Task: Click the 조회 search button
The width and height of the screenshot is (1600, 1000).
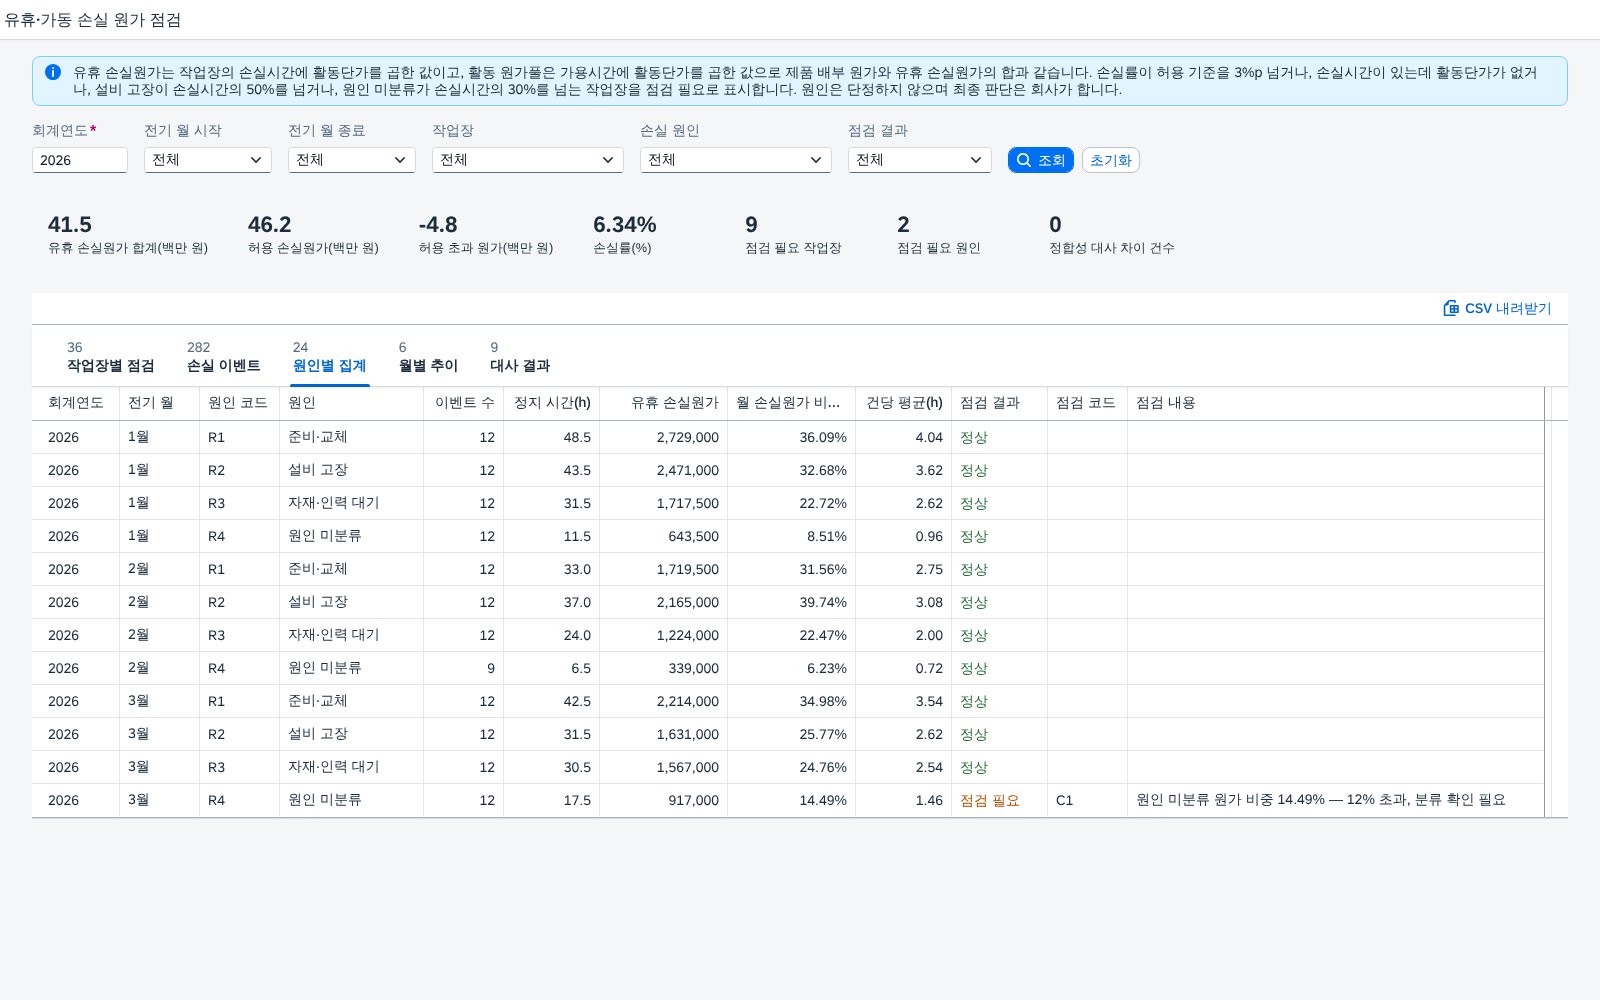Action: [1041, 160]
